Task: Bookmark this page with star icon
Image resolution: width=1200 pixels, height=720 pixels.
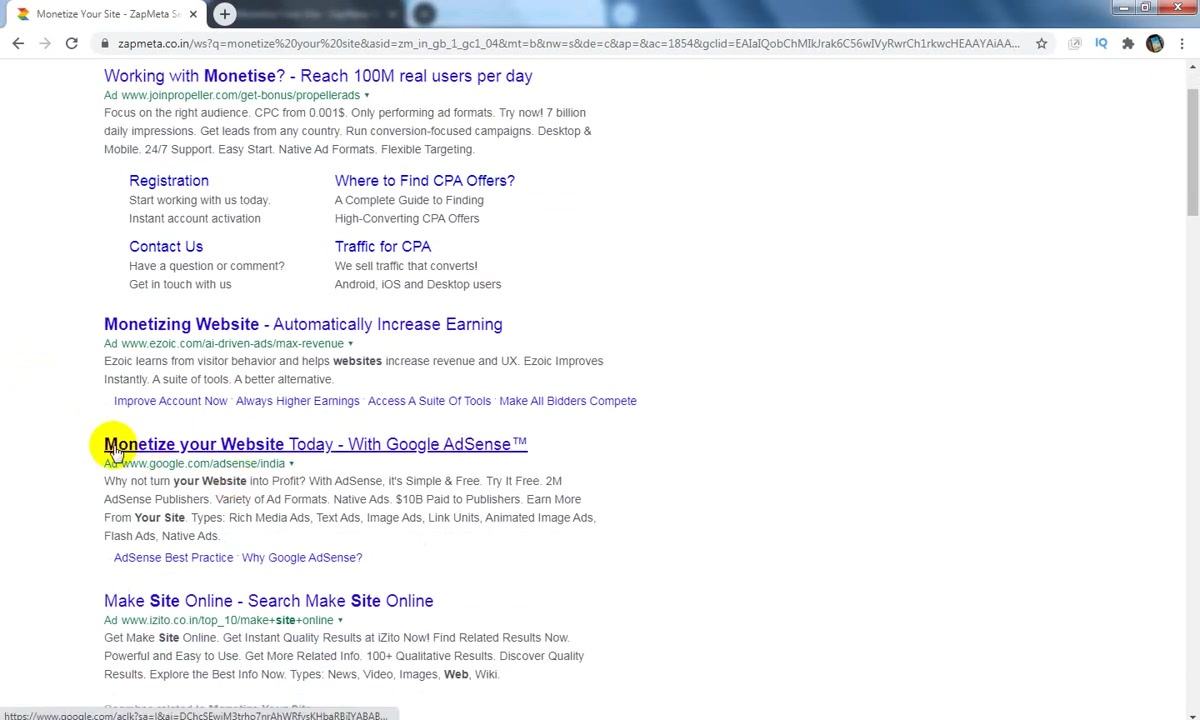Action: (1041, 43)
